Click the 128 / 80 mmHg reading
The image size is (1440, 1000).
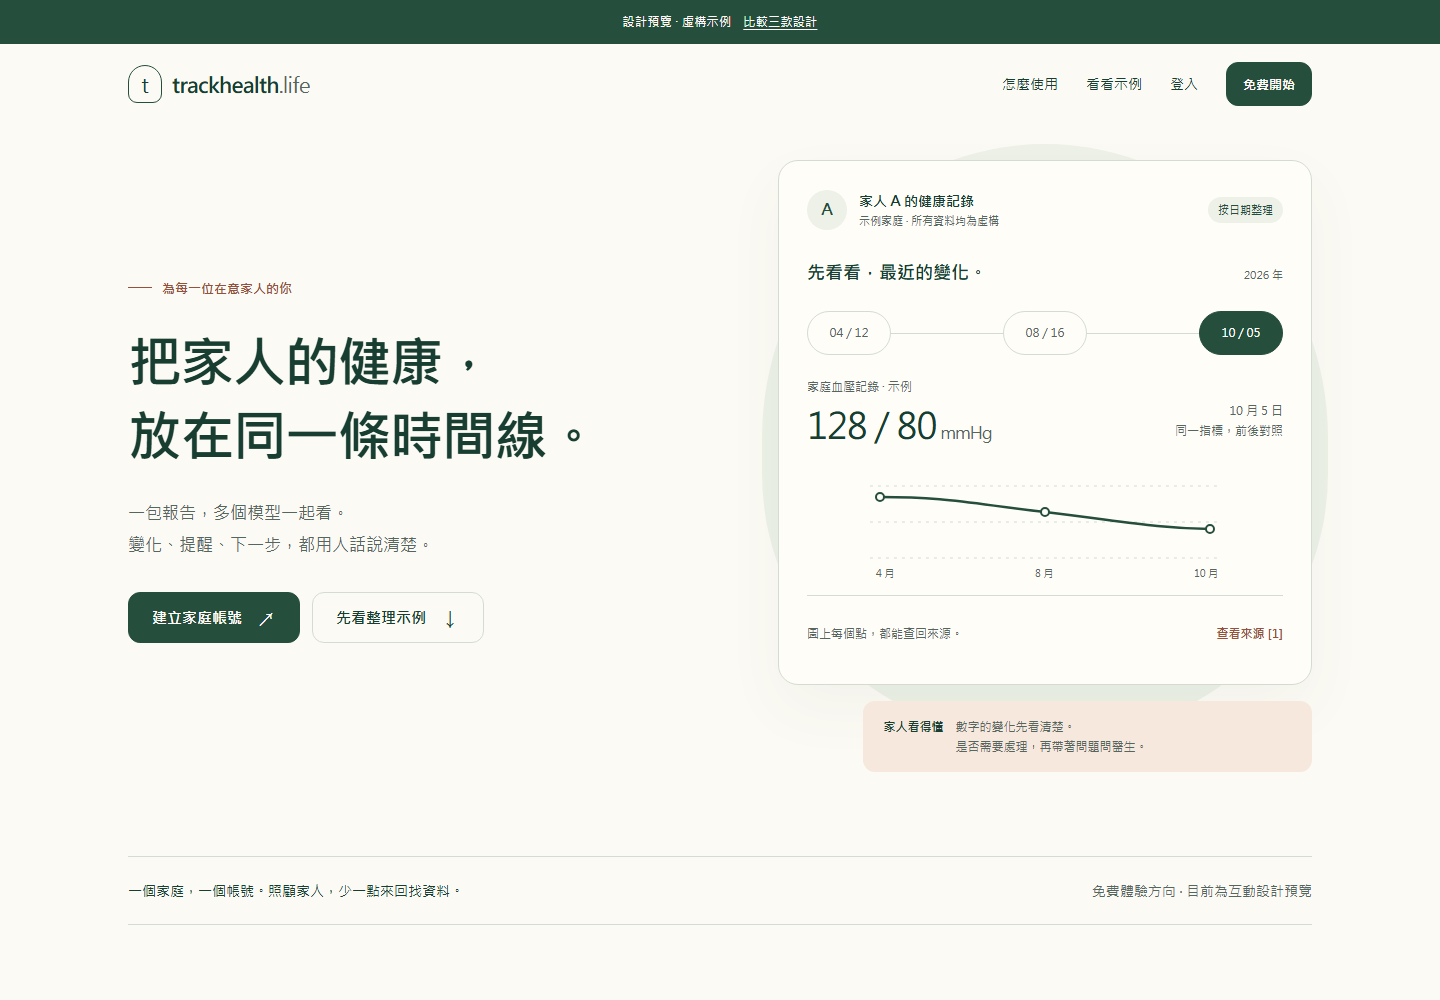click(x=900, y=427)
